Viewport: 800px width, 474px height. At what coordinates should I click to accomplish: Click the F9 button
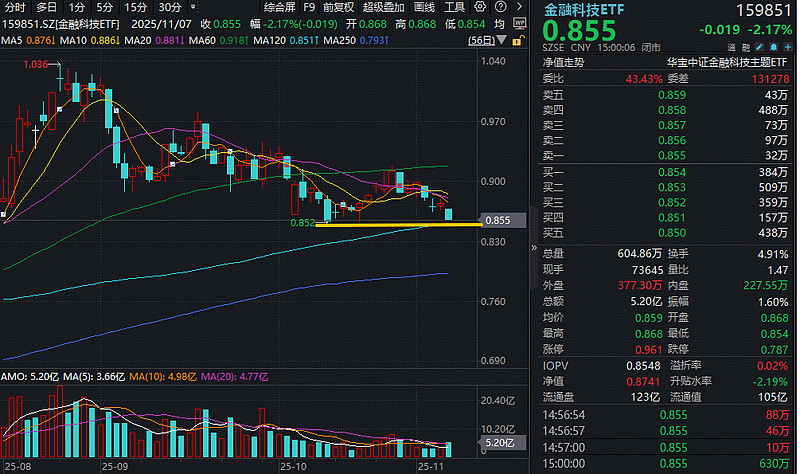[x=309, y=7]
